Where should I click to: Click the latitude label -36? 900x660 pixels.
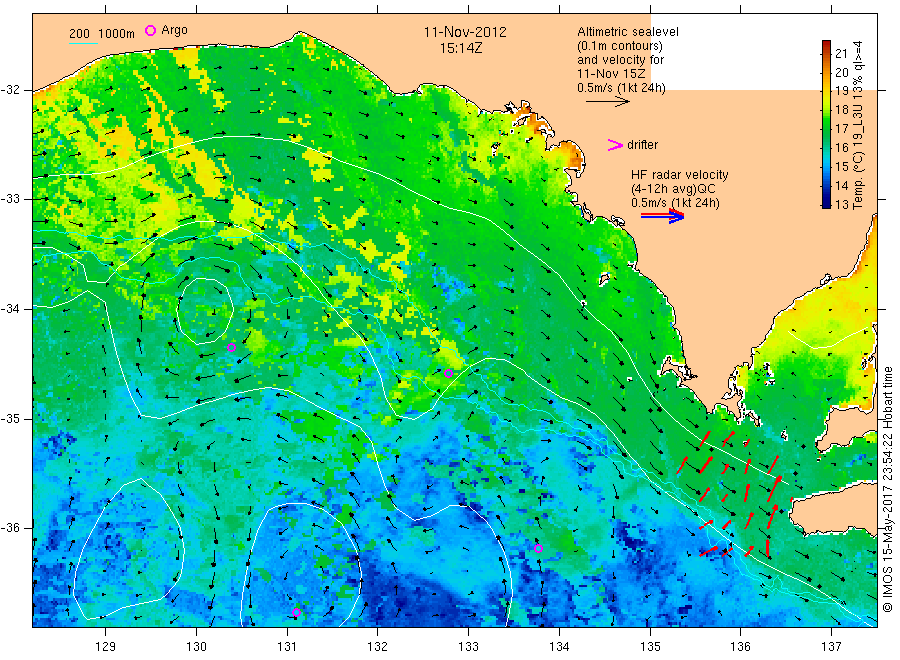click(10, 527)
